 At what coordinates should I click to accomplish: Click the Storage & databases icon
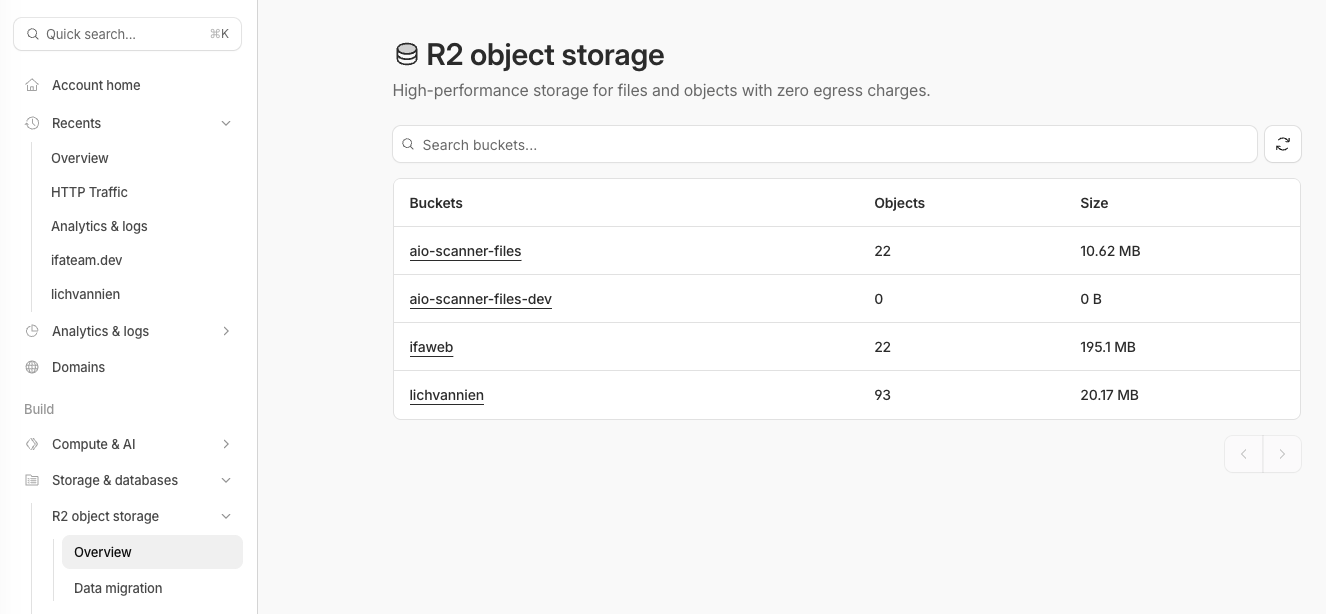[31, 480]
